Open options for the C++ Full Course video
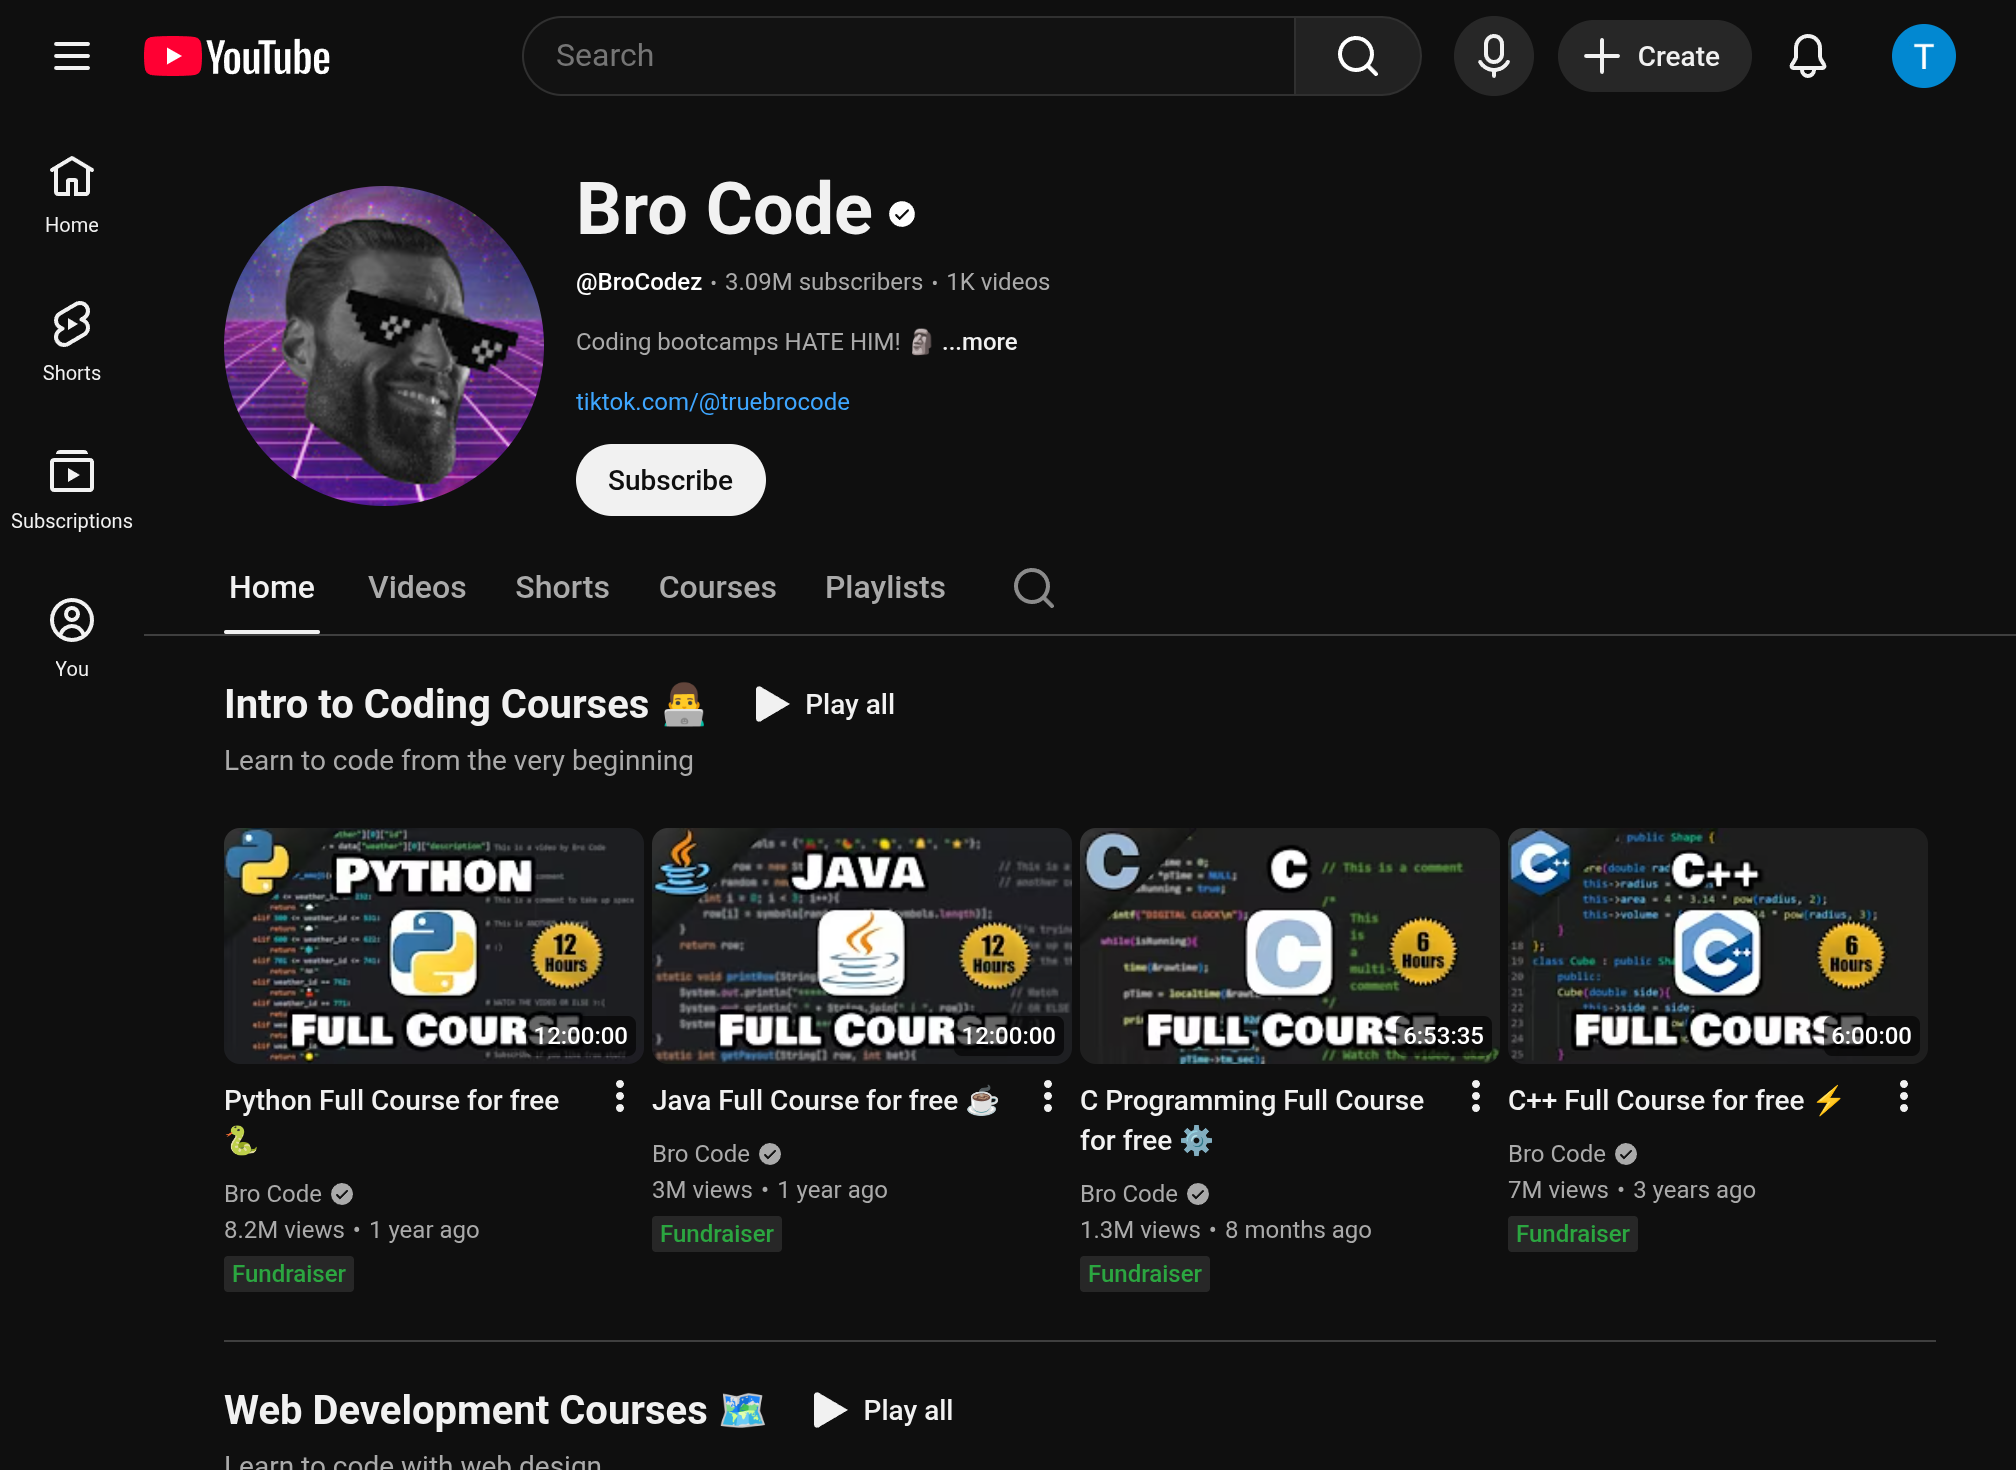This screenshot has height=1470, width=2016. (x=1903, y=1097)
